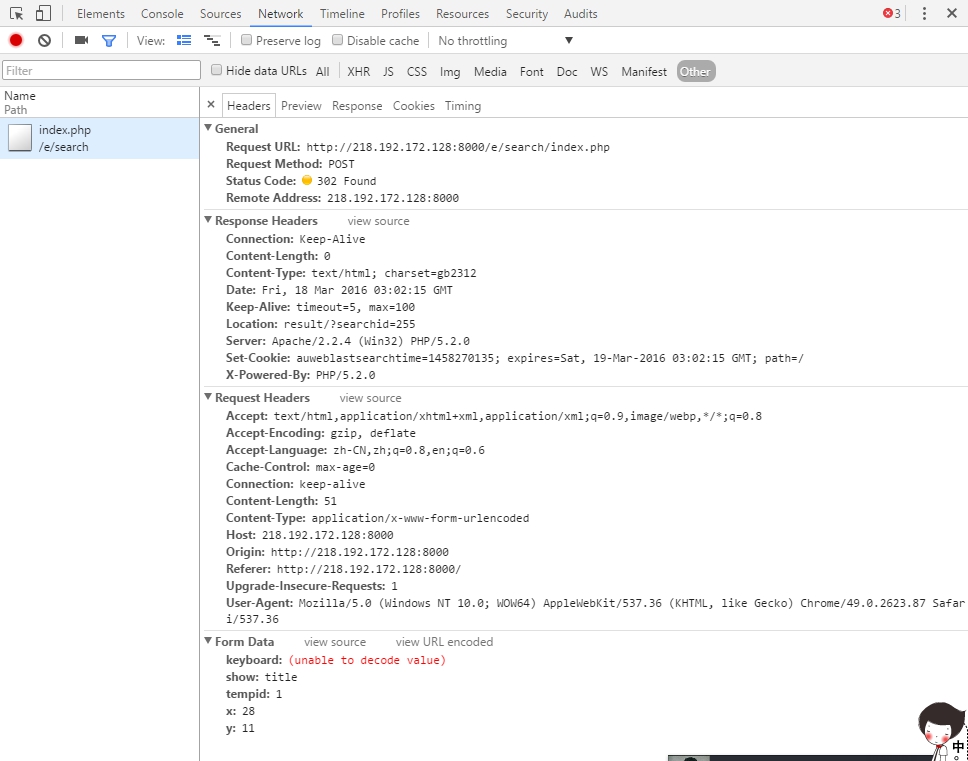Open the Console panel tab
Viewport: 968px width, 761px height.
click(162, 14)
